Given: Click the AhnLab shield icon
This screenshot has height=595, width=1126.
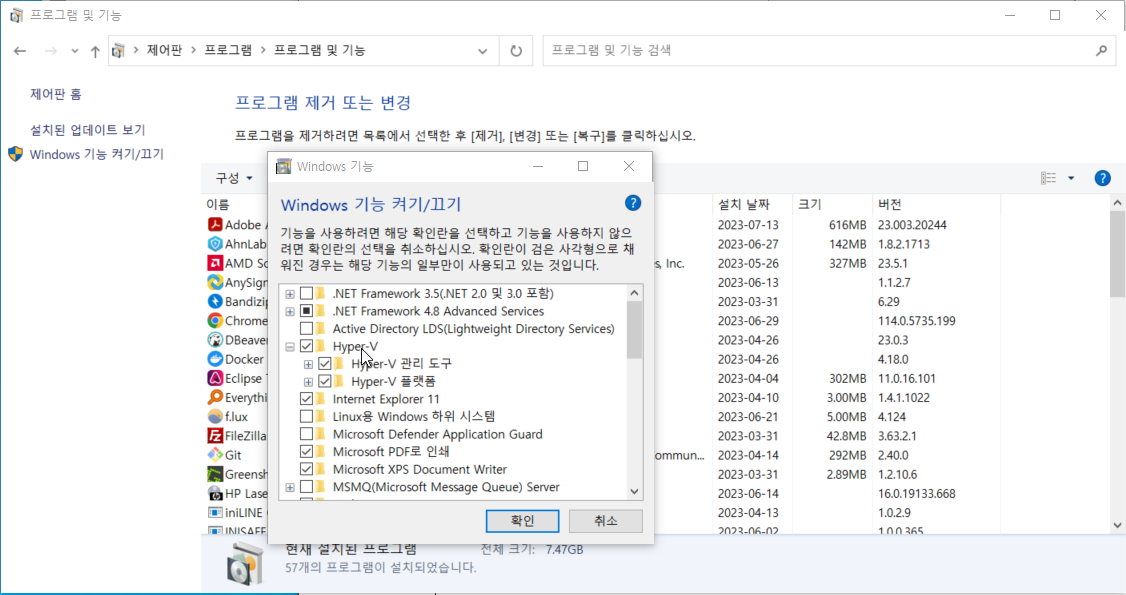Looking at the screenshot, I should point(215,244).
